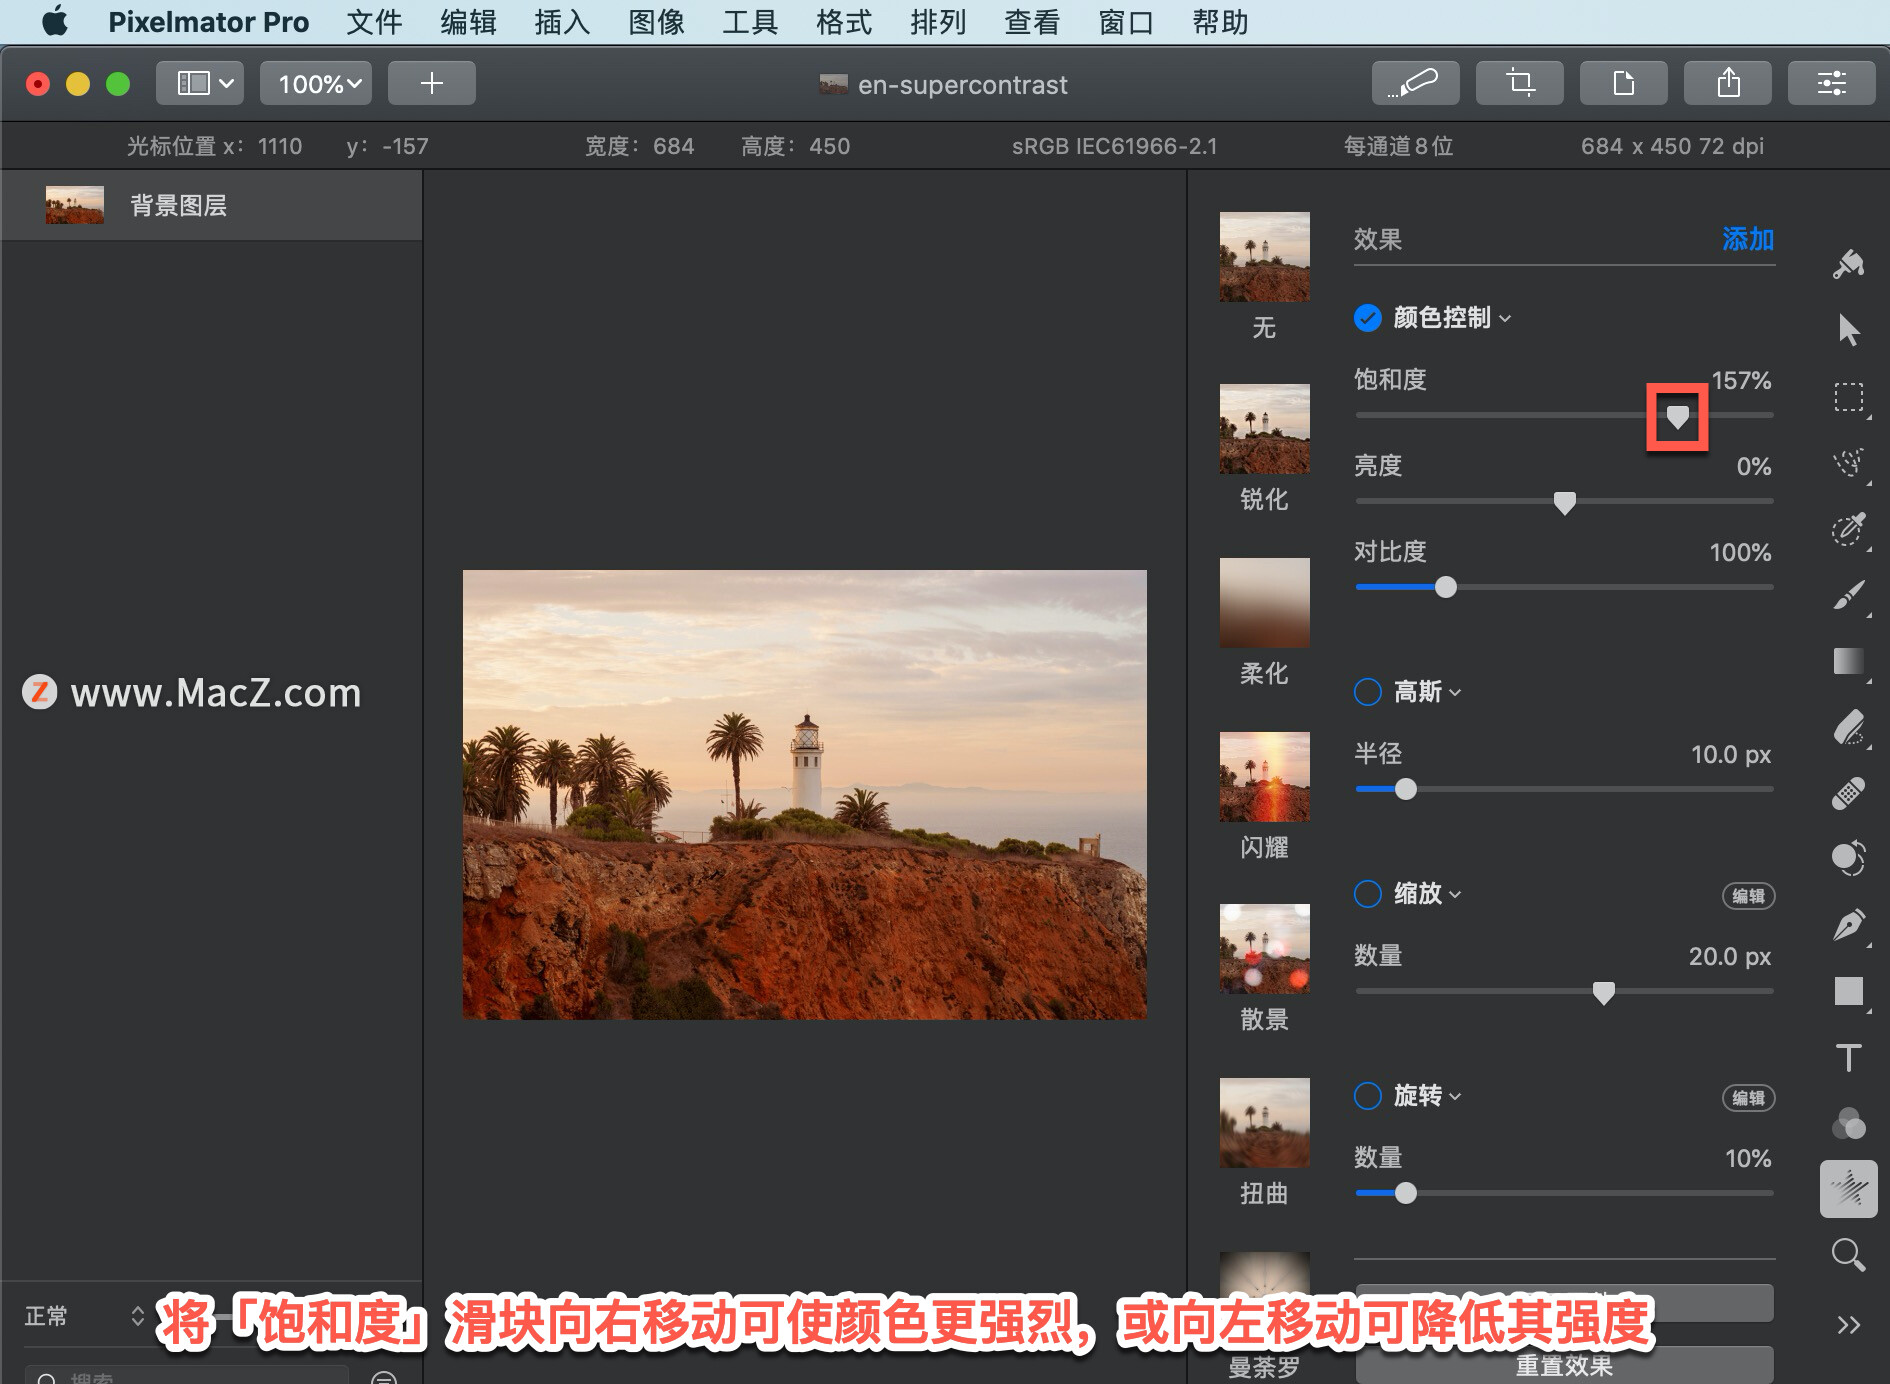
Task: Select the Erase tool
Action: click(x=1848, y=727)
